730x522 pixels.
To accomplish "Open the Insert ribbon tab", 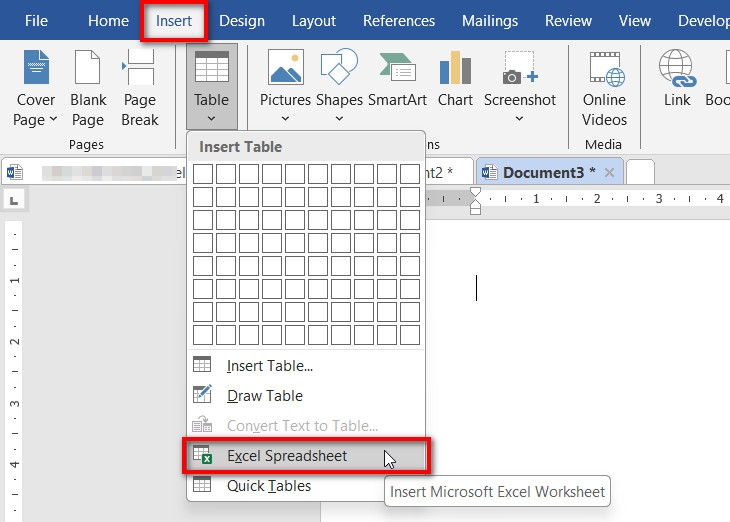I will click(174, 21).
